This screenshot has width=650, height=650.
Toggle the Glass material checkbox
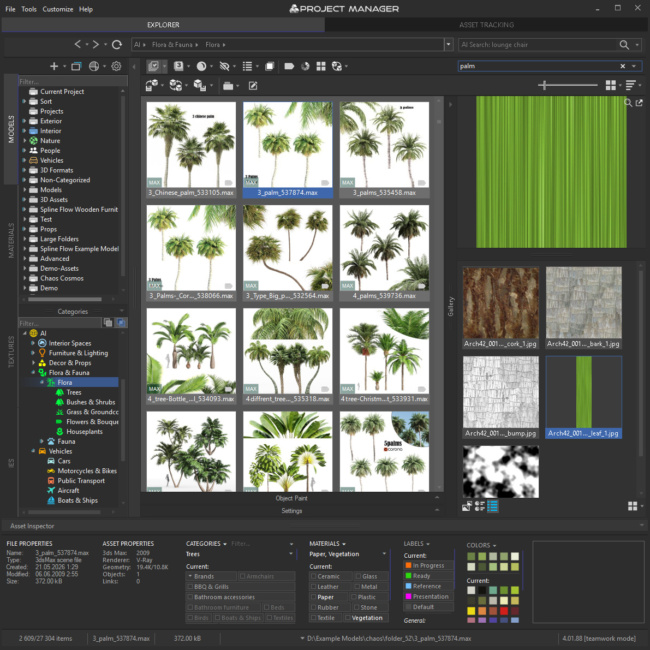[x=358, y=576]
